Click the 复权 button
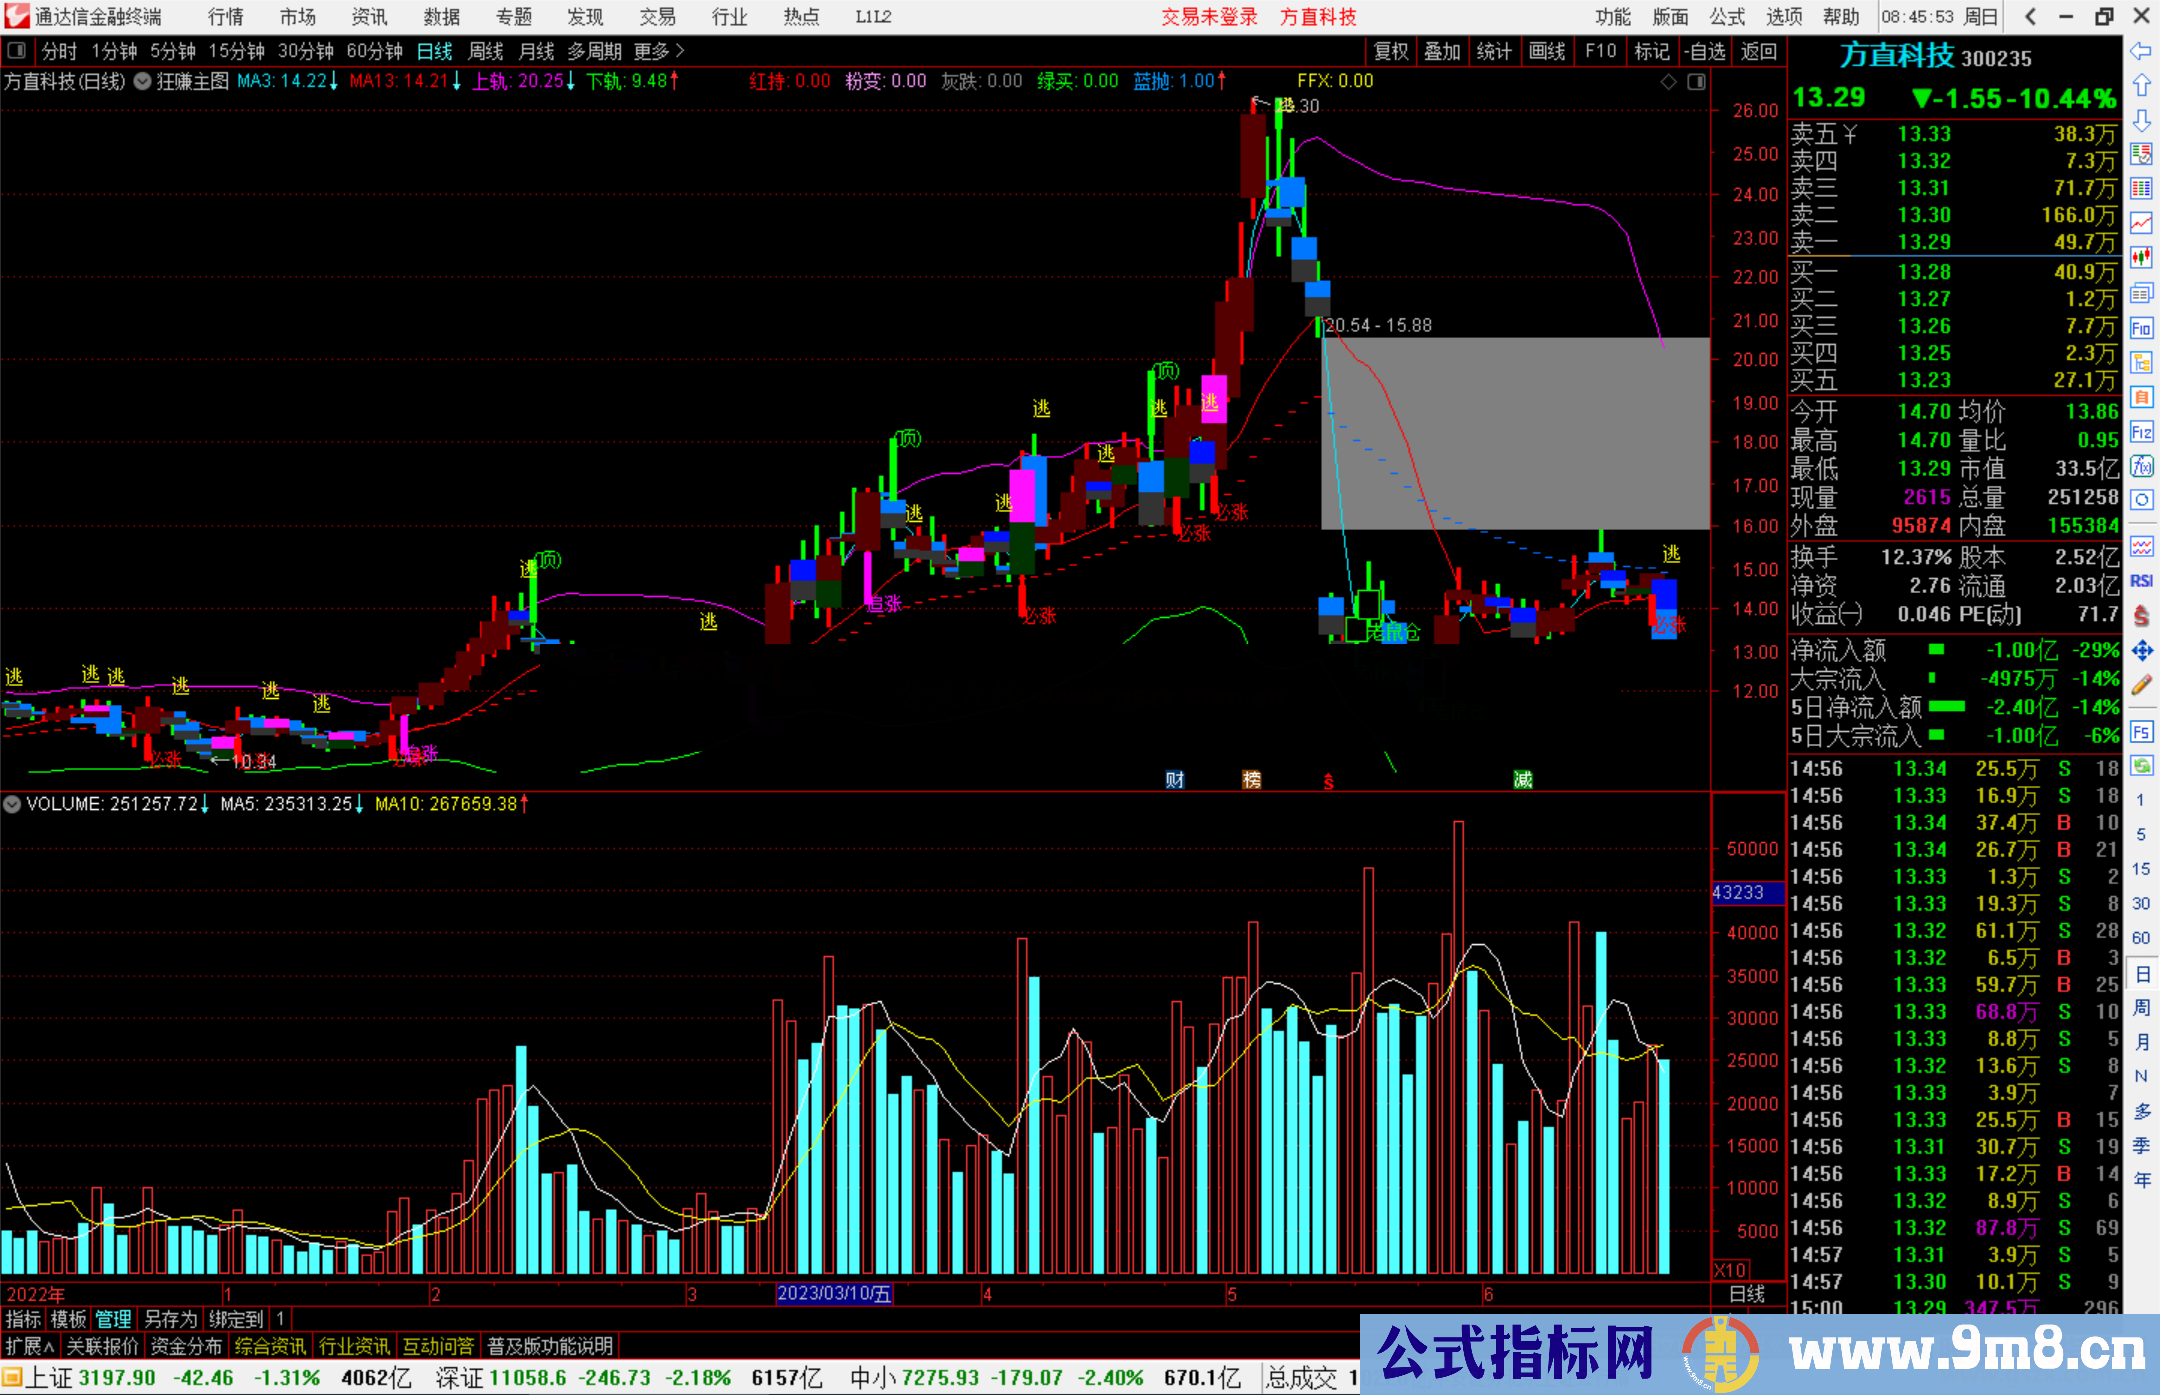This screenshot has height=1395, width=2160. 1391,51
